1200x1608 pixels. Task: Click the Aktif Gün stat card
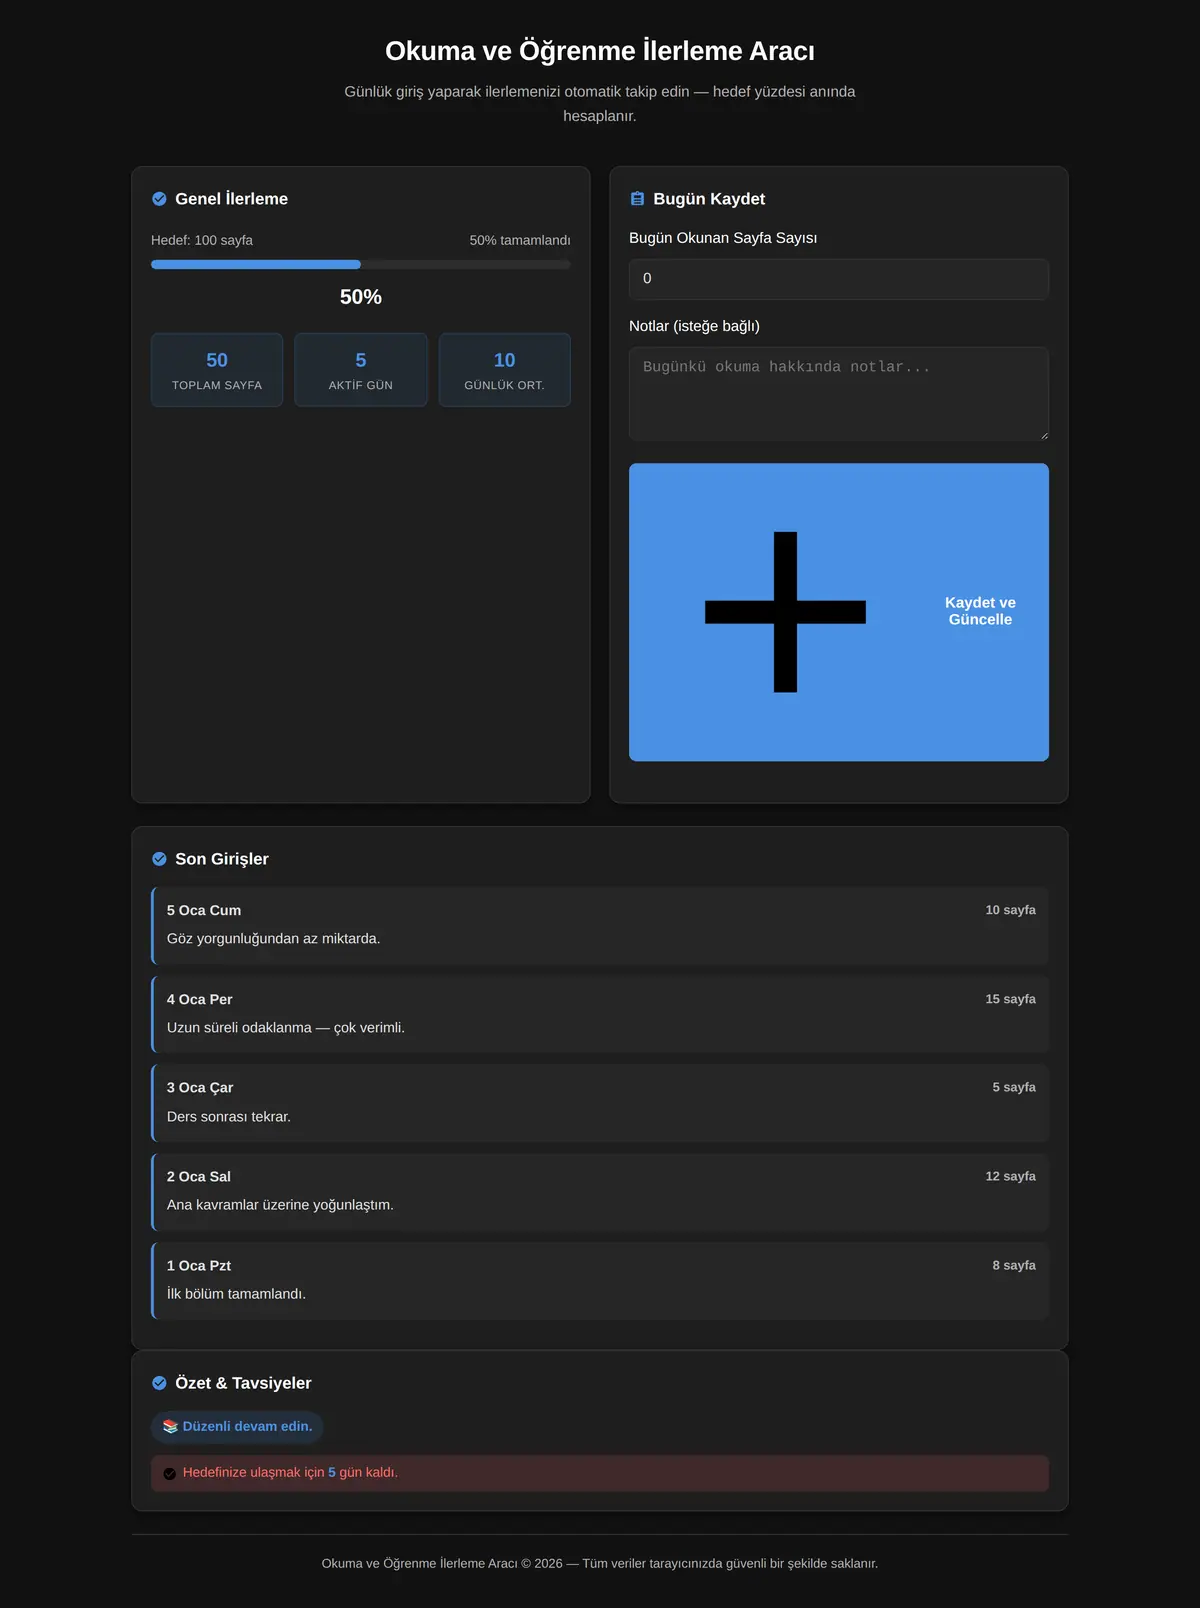coord(361,370)
